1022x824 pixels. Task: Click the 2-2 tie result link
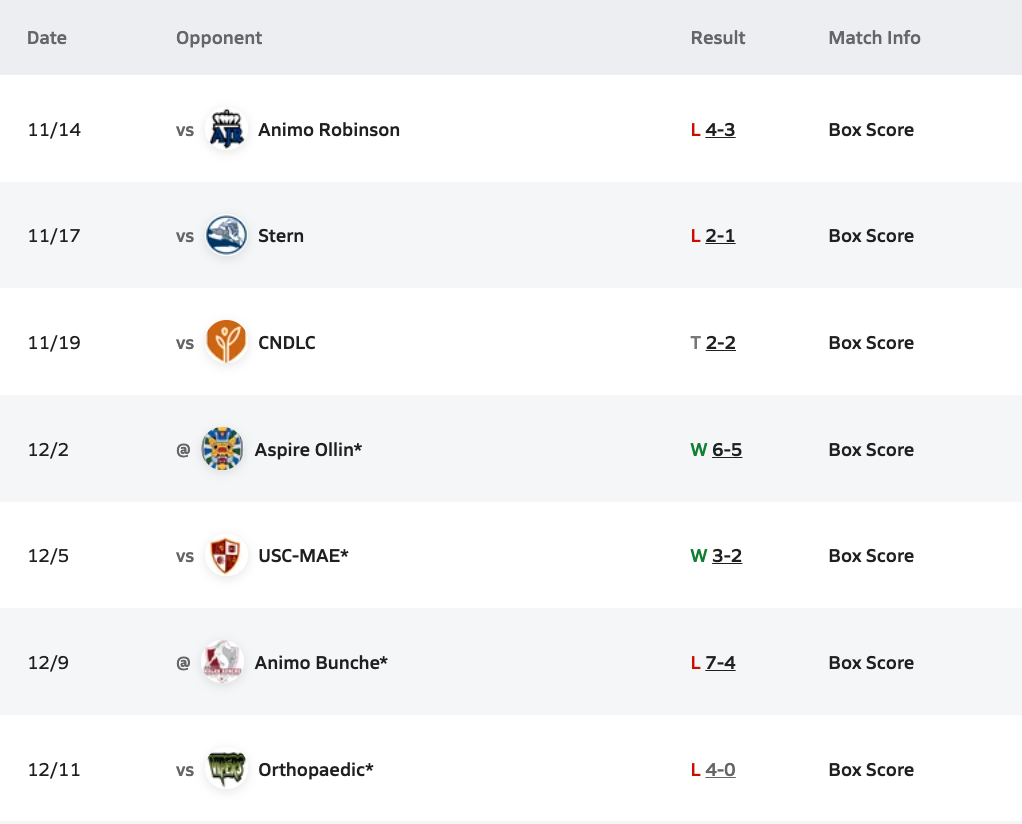[720, 343]
